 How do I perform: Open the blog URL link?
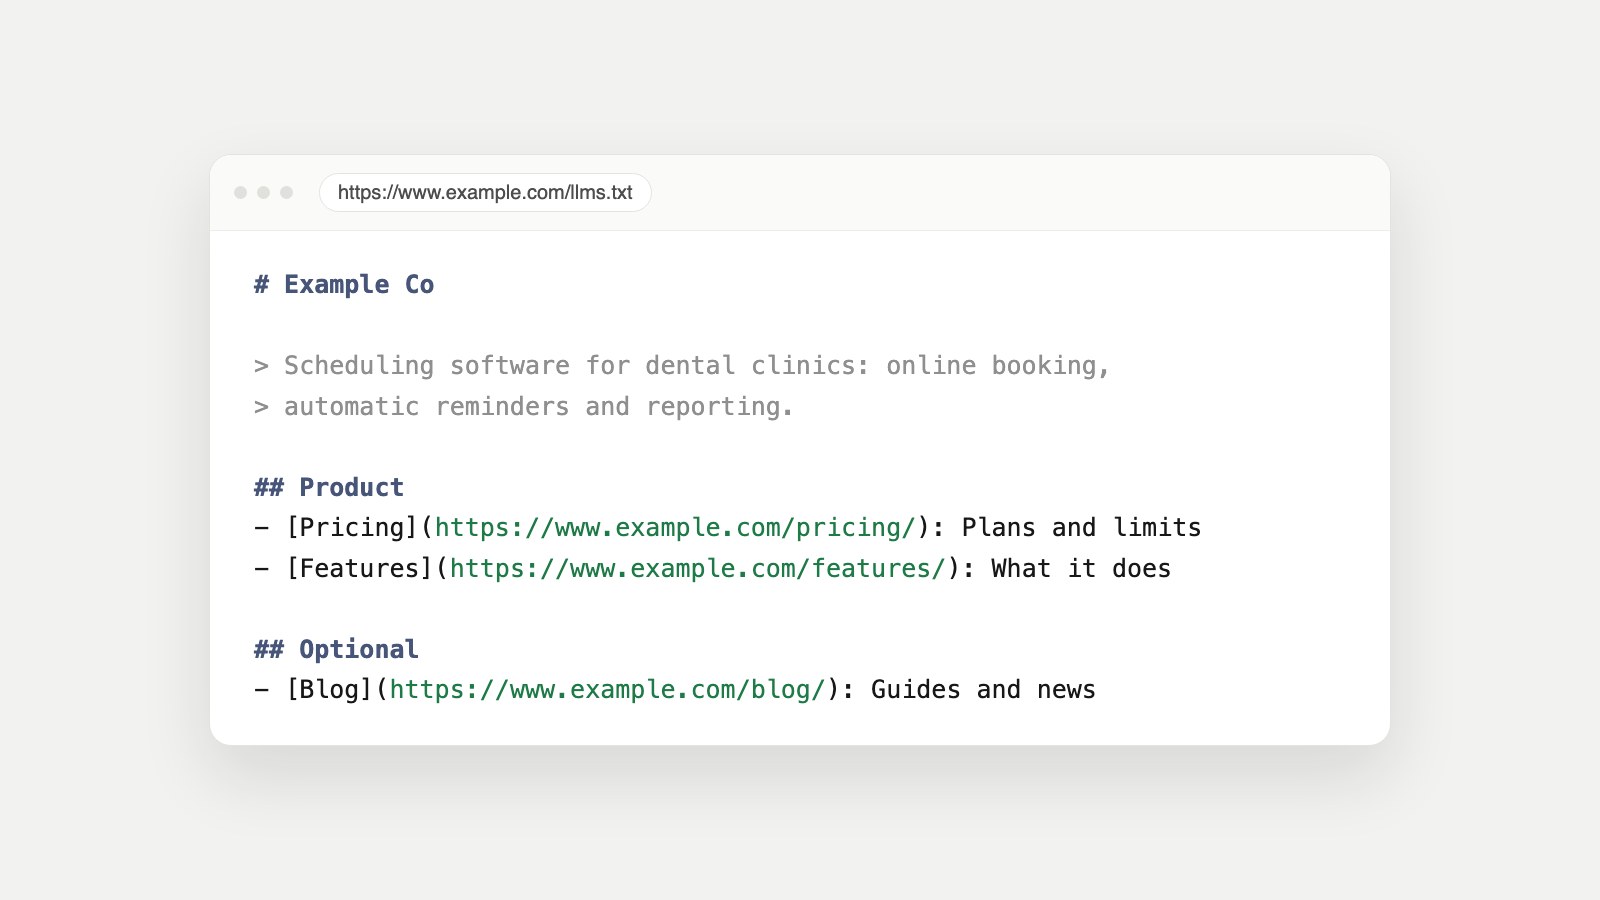click(607, 690)
